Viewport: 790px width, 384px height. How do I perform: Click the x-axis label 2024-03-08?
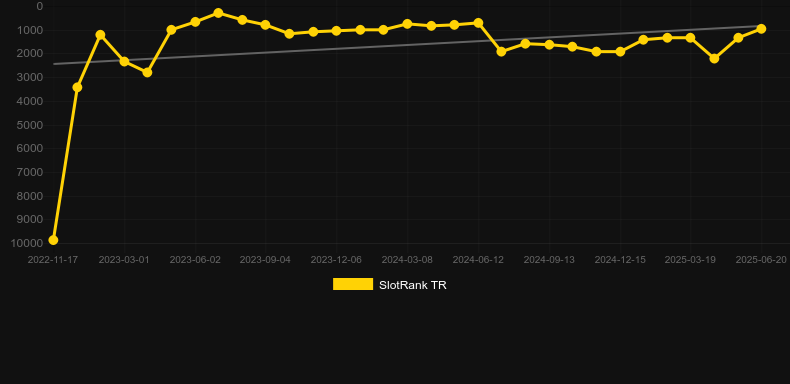[407, 260]
